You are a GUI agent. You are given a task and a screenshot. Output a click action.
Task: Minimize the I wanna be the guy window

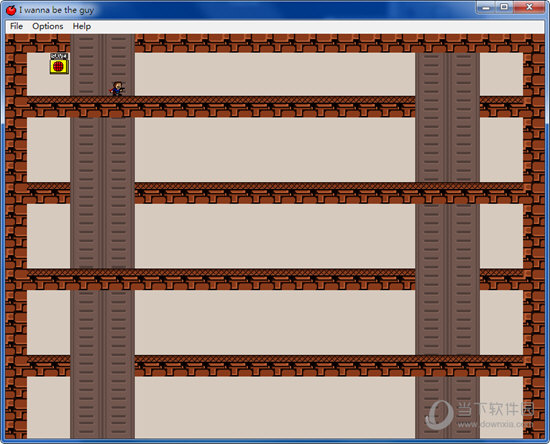pyautogui.click(x=486, y=7)
